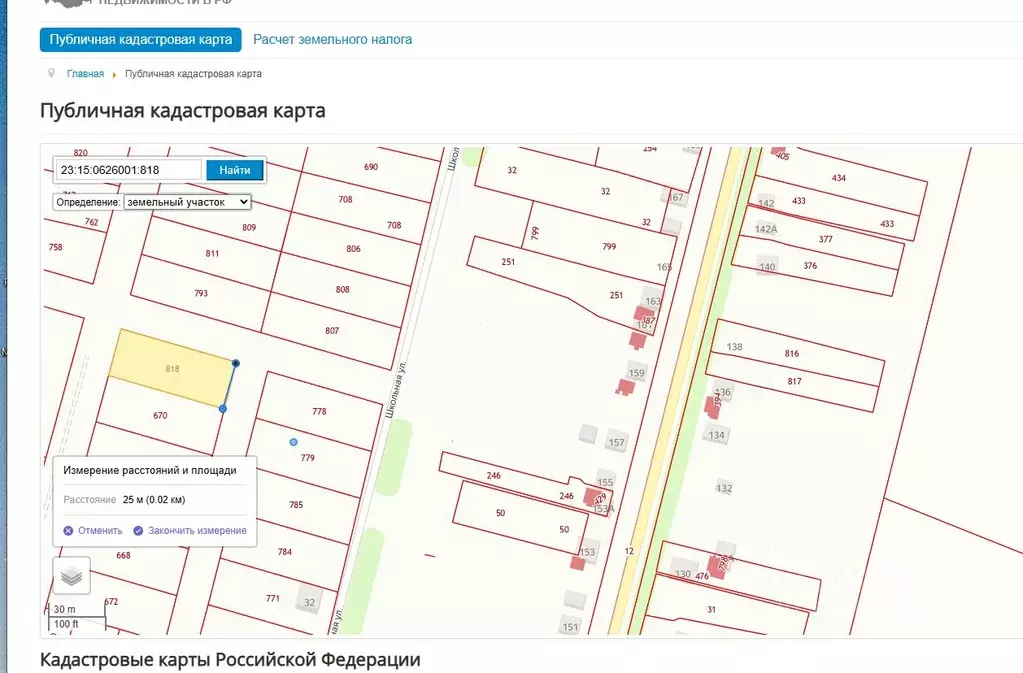Click the 'Главная' breadcrumb link
1023x673 pixels.
[85, 74]
